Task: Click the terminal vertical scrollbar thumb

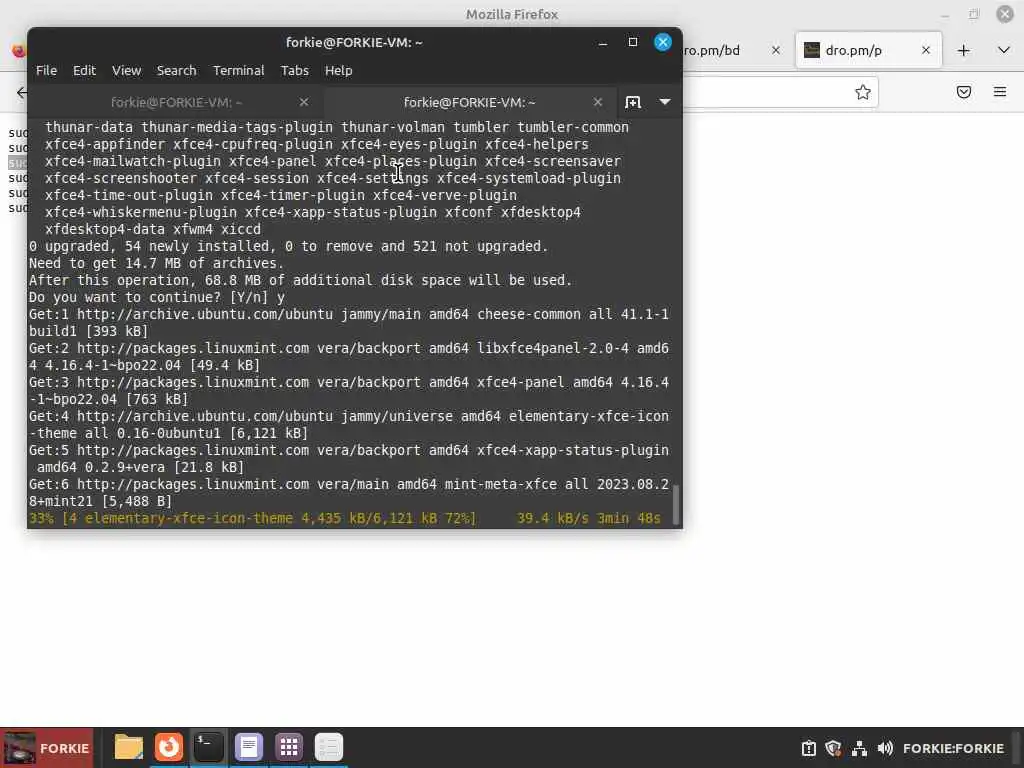Action: pyautogui.click(x=676, y=504)
